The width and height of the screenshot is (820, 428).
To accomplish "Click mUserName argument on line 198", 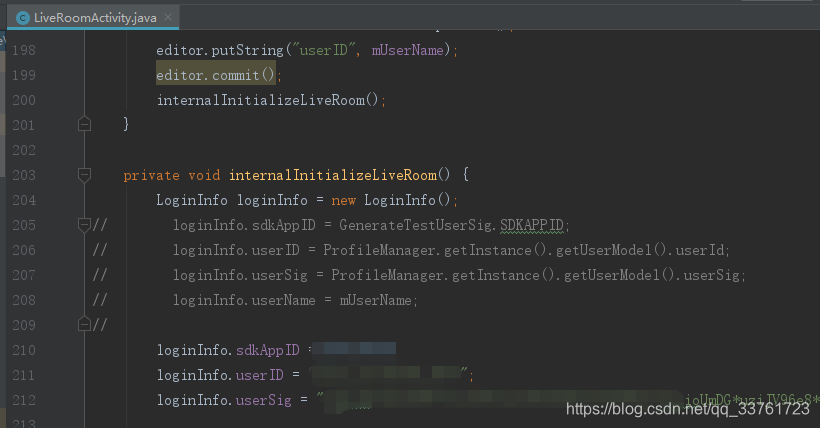I will pos(408,50).
